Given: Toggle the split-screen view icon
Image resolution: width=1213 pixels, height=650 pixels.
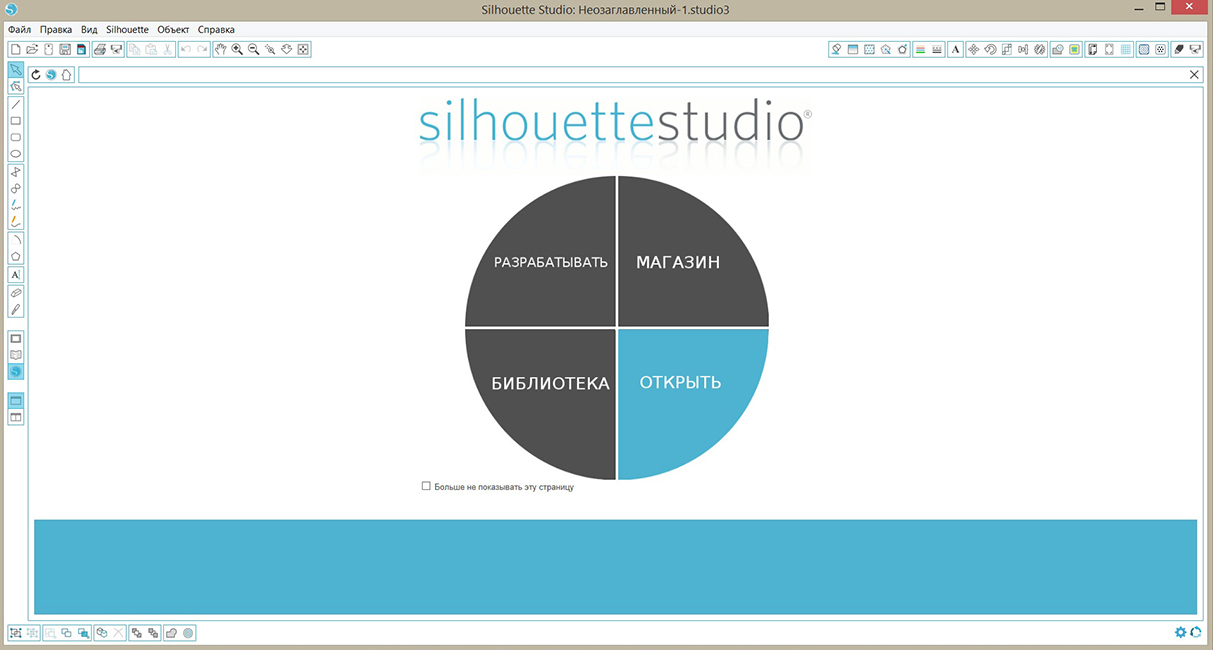Looking at the screenshot, I should click(x=16, y=417).
